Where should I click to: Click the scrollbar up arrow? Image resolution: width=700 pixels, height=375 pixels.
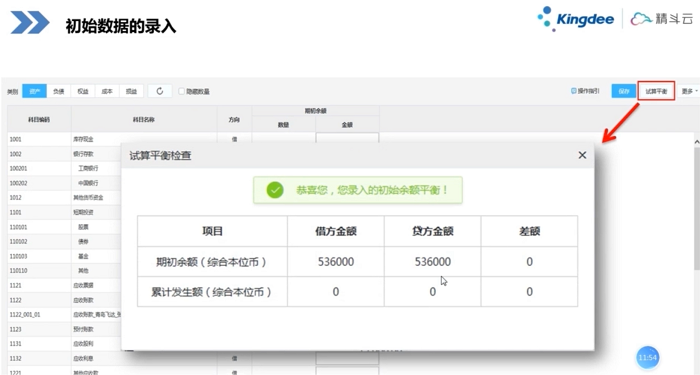coord(696,142)
